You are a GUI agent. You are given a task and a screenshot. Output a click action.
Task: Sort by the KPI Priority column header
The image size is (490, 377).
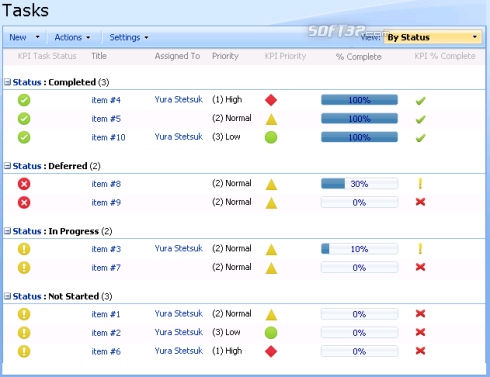[x=285, y=56]
